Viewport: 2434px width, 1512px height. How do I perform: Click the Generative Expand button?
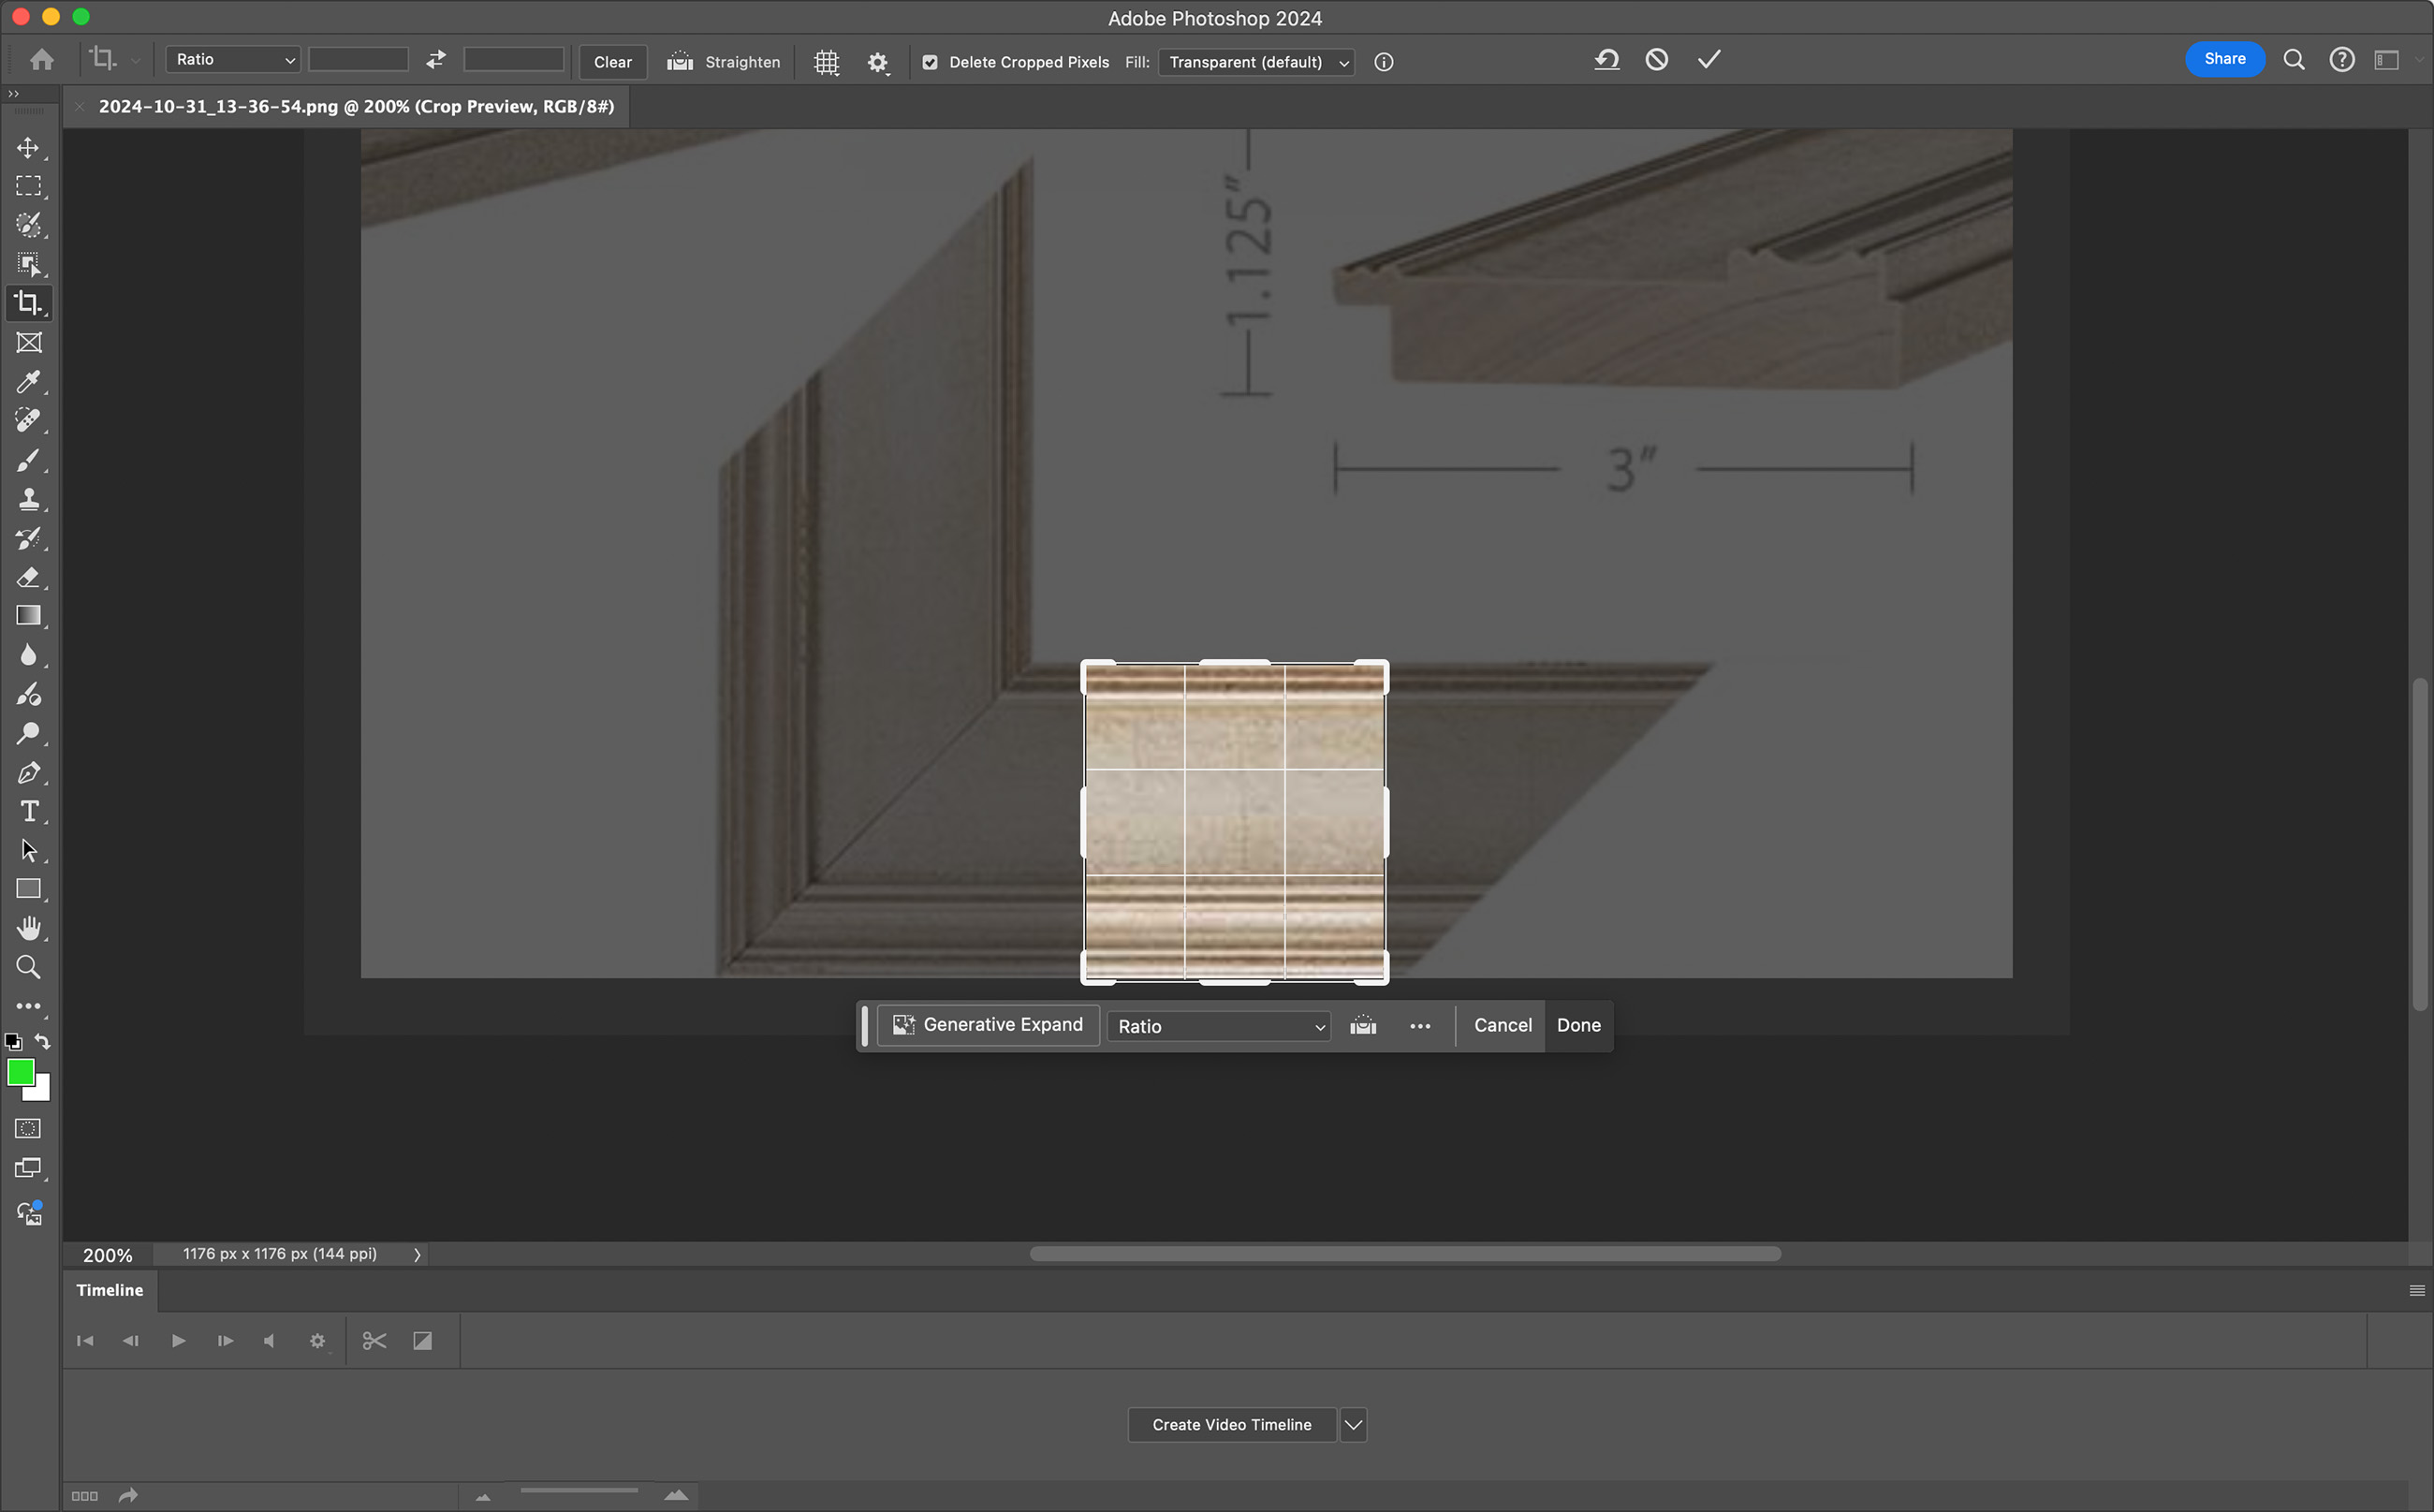988,1025
